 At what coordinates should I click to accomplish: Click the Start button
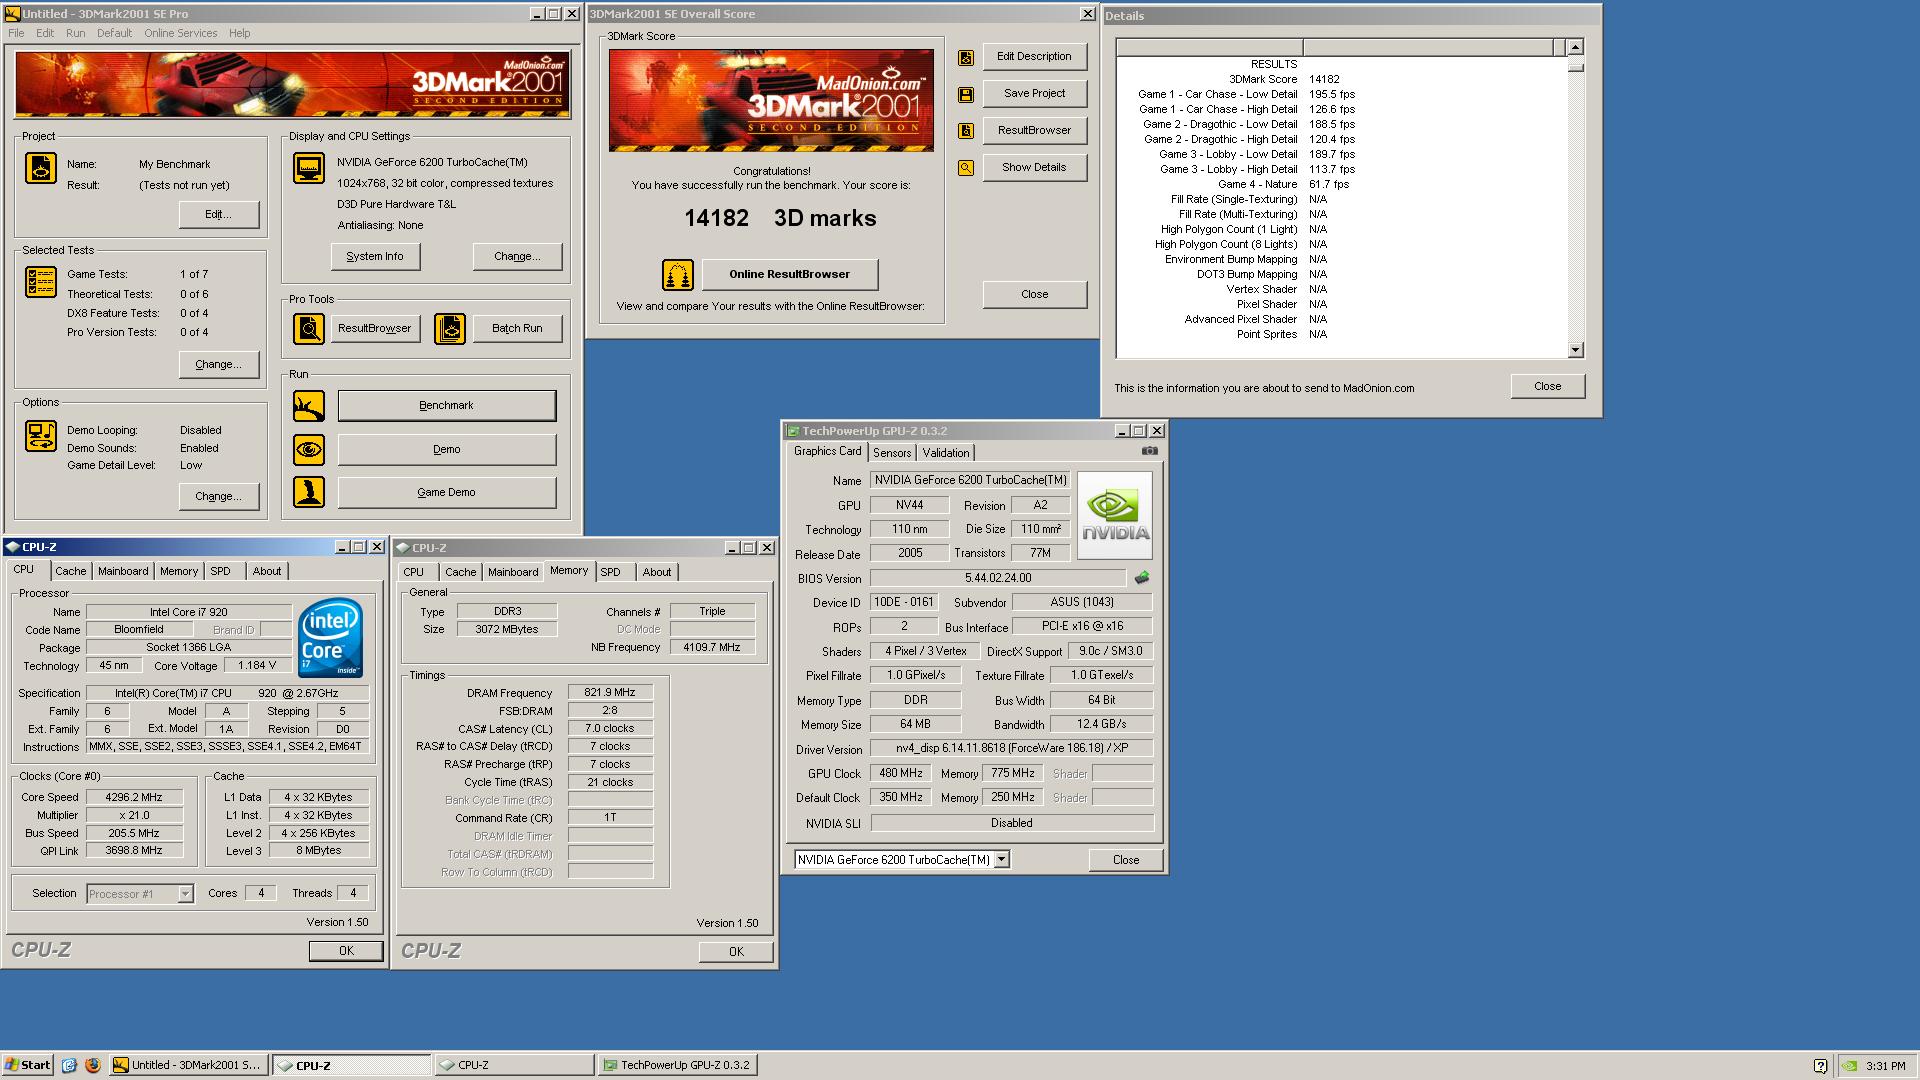[28, 1065]
